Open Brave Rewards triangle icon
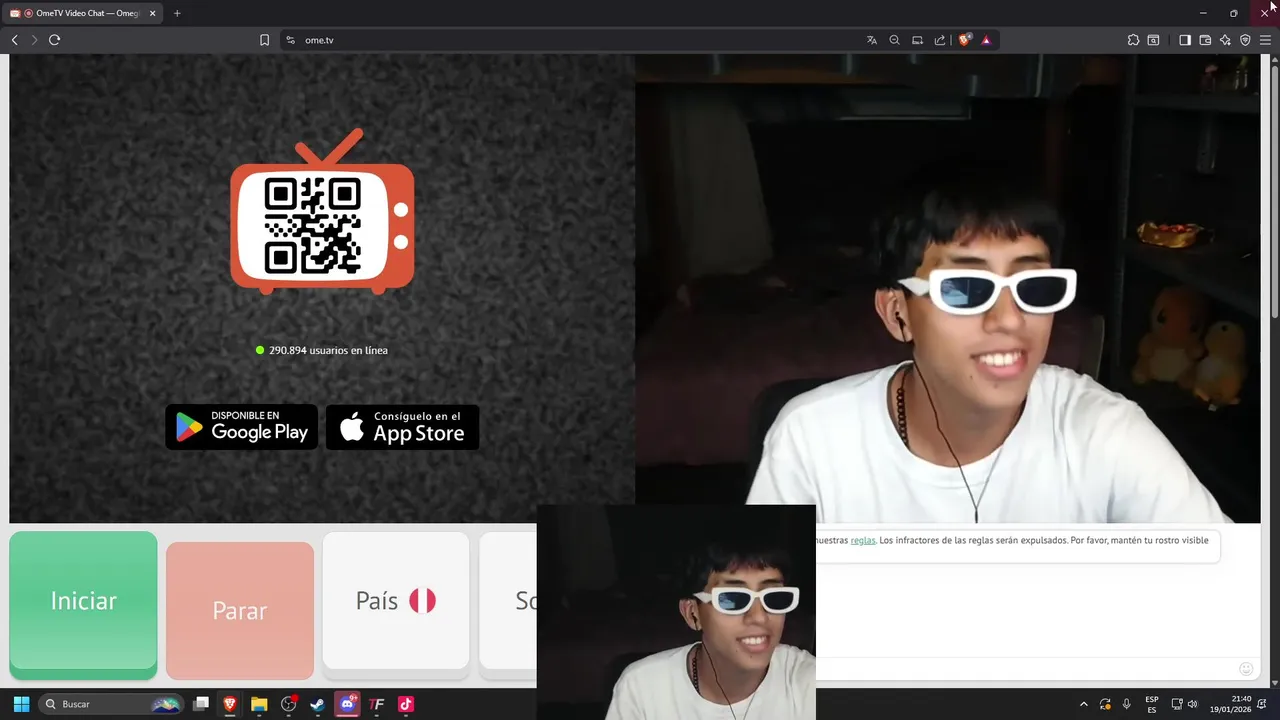 point(986,40)
